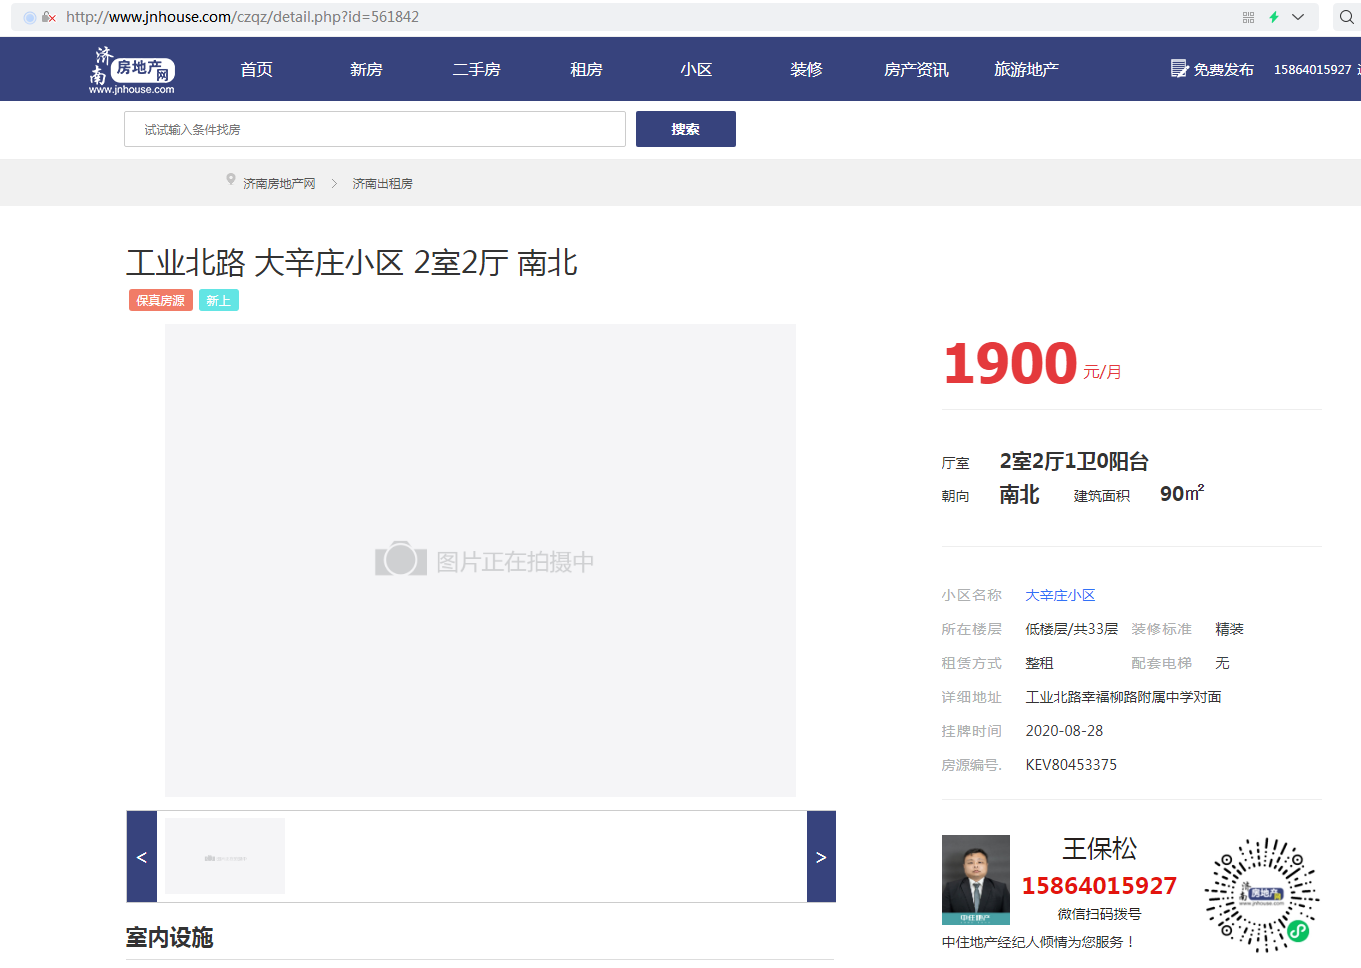The height and width of the screenshot is (968, 1361).
Task: Open the 租房 navigation tab
Action: pos(586,69)
